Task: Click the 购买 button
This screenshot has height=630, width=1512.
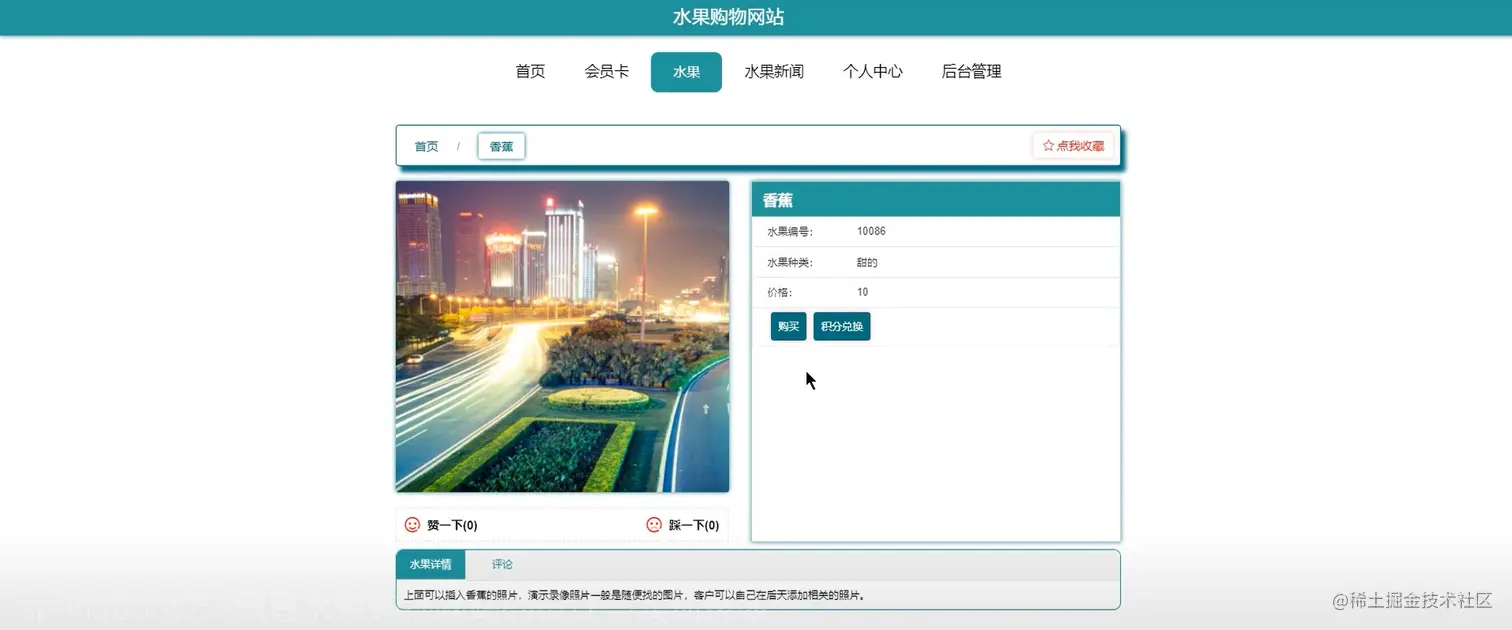Action: (x=789, y=327)
